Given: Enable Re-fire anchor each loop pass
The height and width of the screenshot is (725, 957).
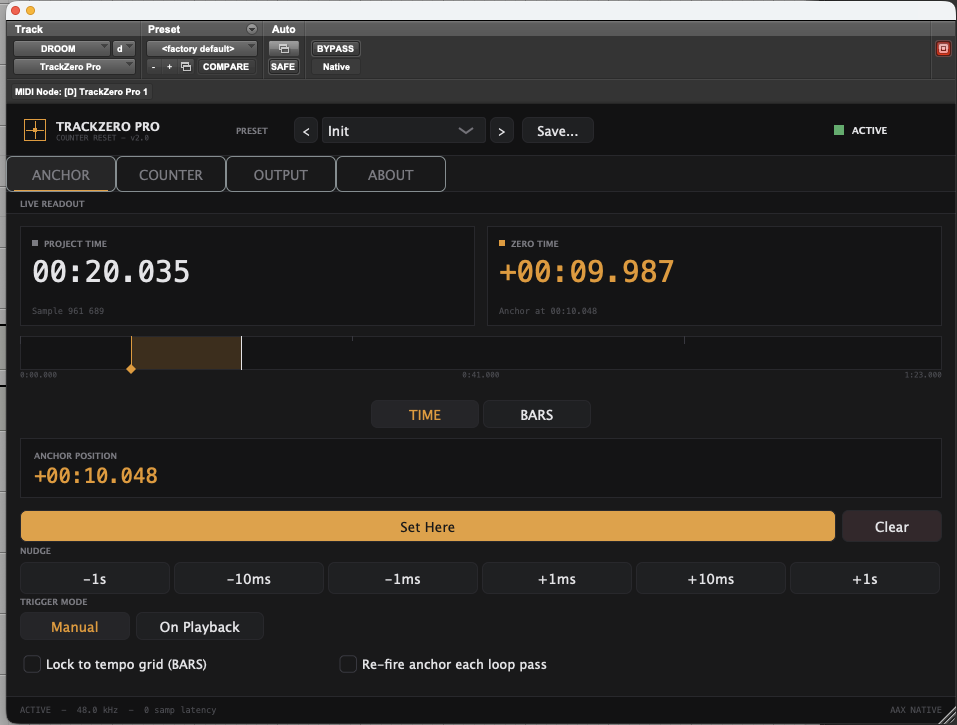Looking at the screenshot, I should pyautogui.click(x=348, y=664).
